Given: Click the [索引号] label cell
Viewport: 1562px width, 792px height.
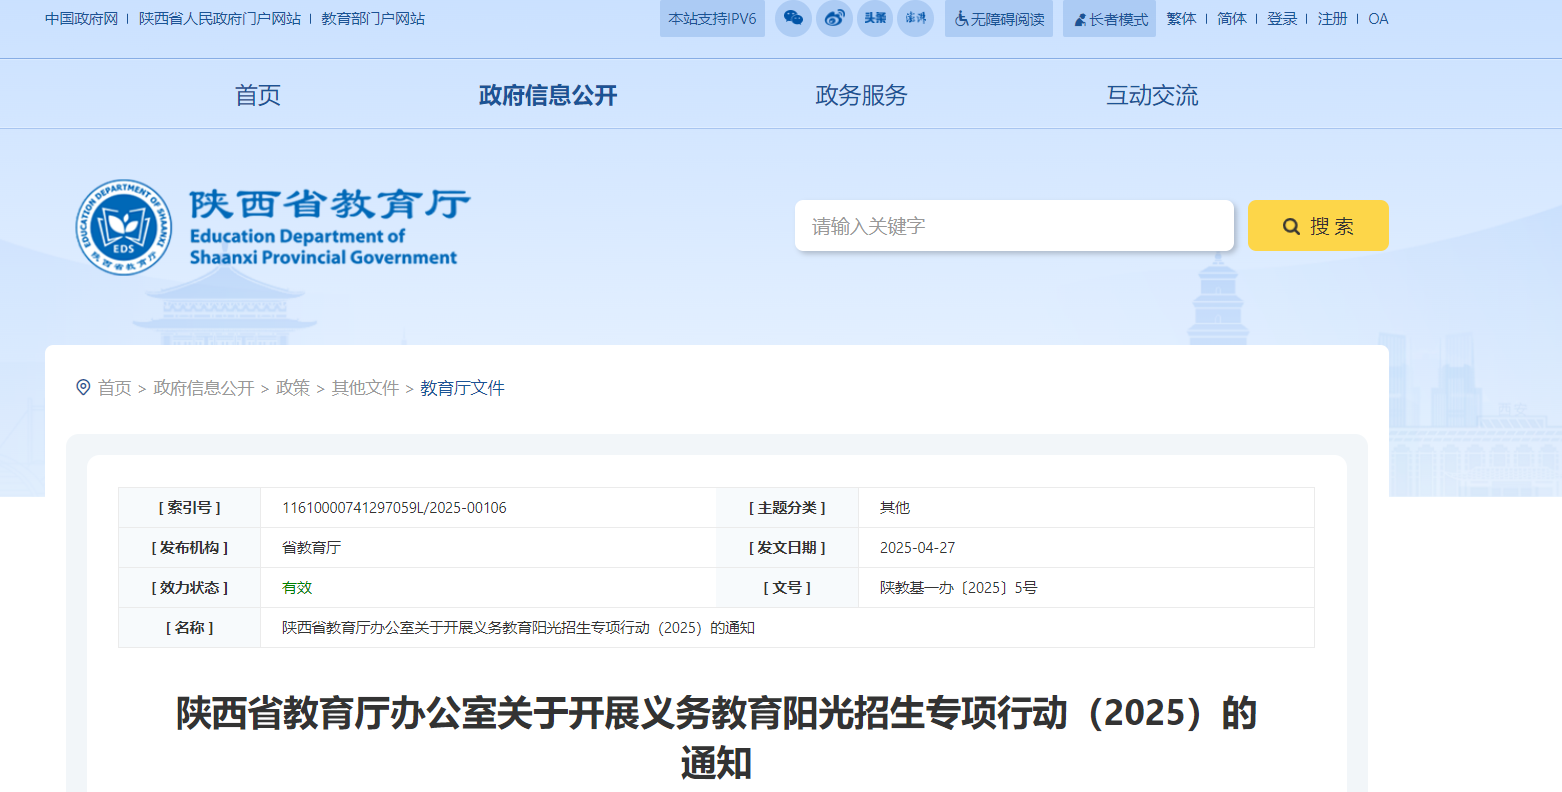Looking at the screenshot, I should click(x=190, y=508).
